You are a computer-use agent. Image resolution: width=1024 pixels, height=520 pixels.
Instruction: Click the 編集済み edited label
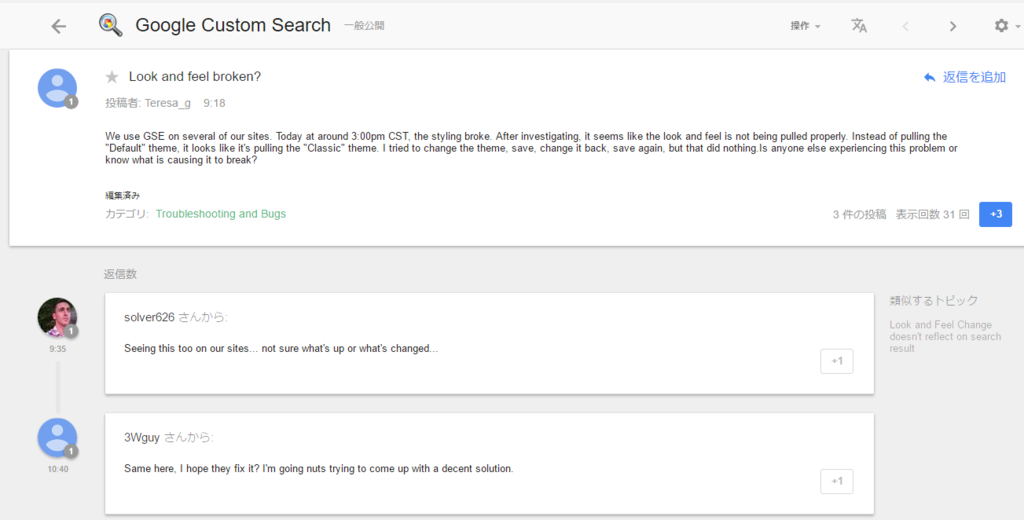pyautogui.click(x=122, y=195)
